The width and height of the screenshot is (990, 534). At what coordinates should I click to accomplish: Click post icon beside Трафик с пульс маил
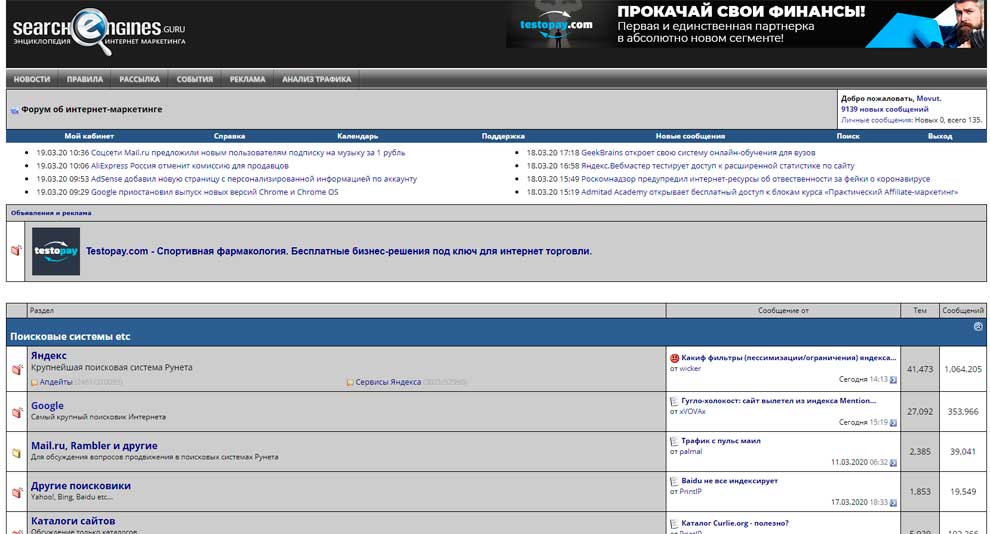[x=674, y=441]
